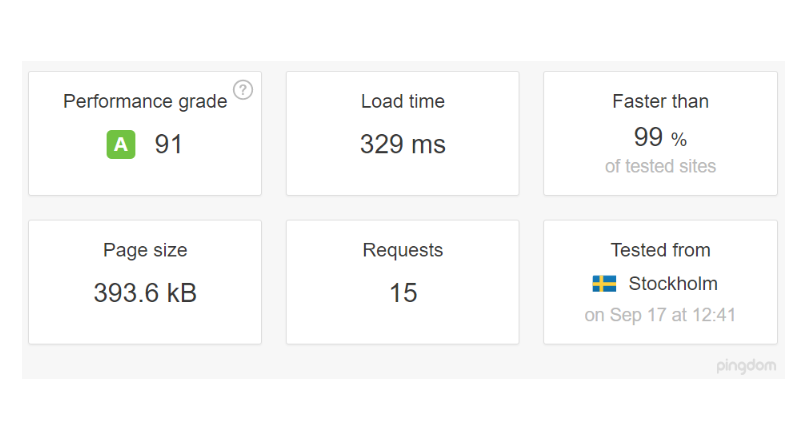
Task: Click the pingdom logo watermark
Action: 746,366
